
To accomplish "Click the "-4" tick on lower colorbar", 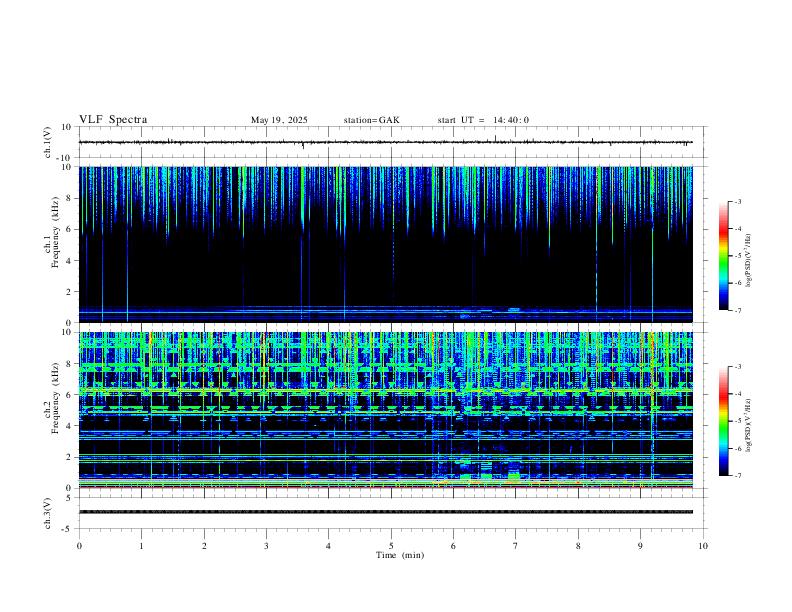I will (738, 394).
